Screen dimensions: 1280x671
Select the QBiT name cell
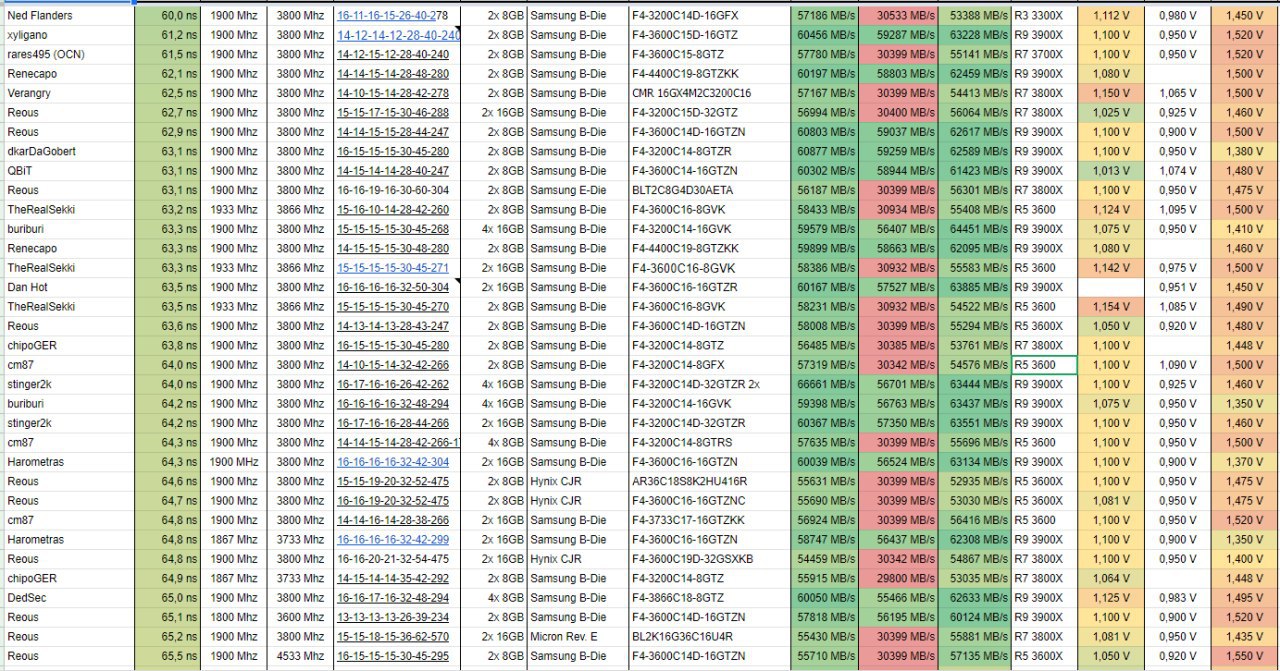(67, 171)
